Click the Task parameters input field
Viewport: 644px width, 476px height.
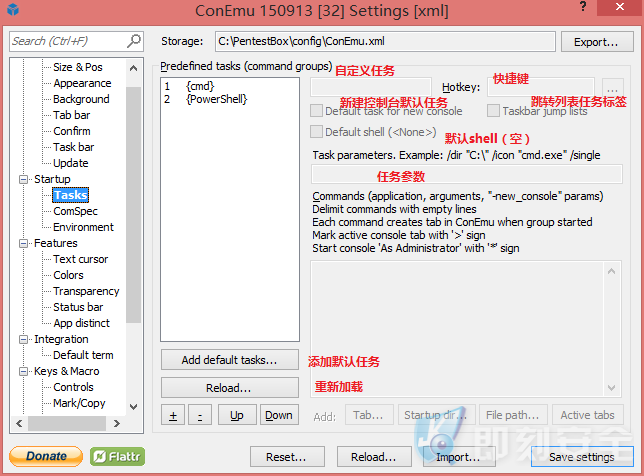[x=467, y=174]
